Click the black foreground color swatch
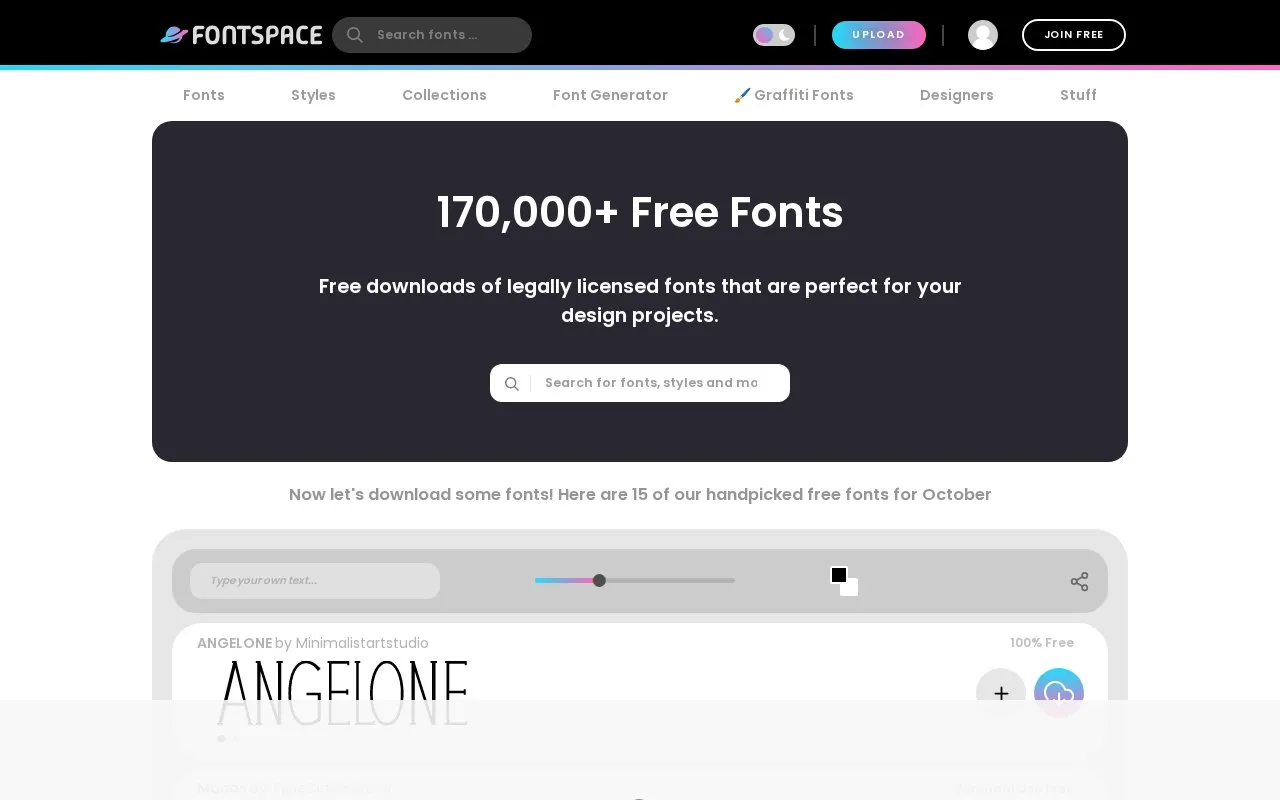The image size is (1280, 800). 839,575
